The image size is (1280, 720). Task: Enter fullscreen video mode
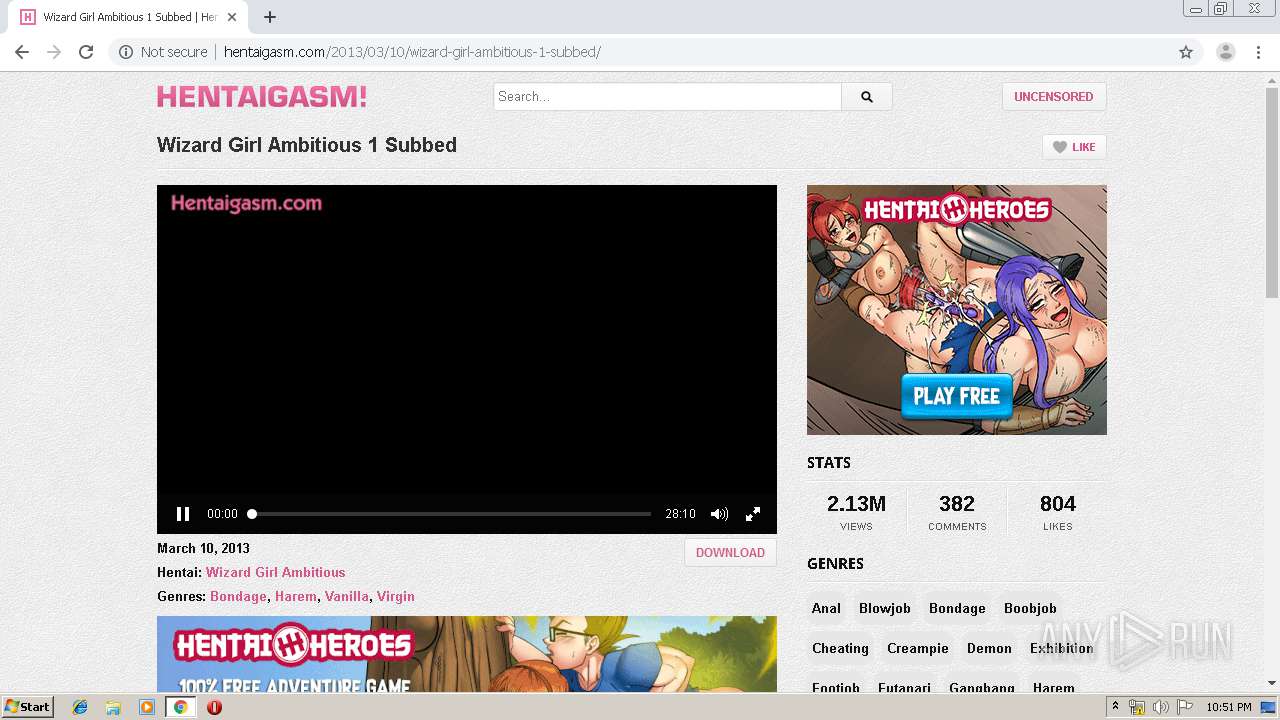pyautogui.click(x=753, y=514)
